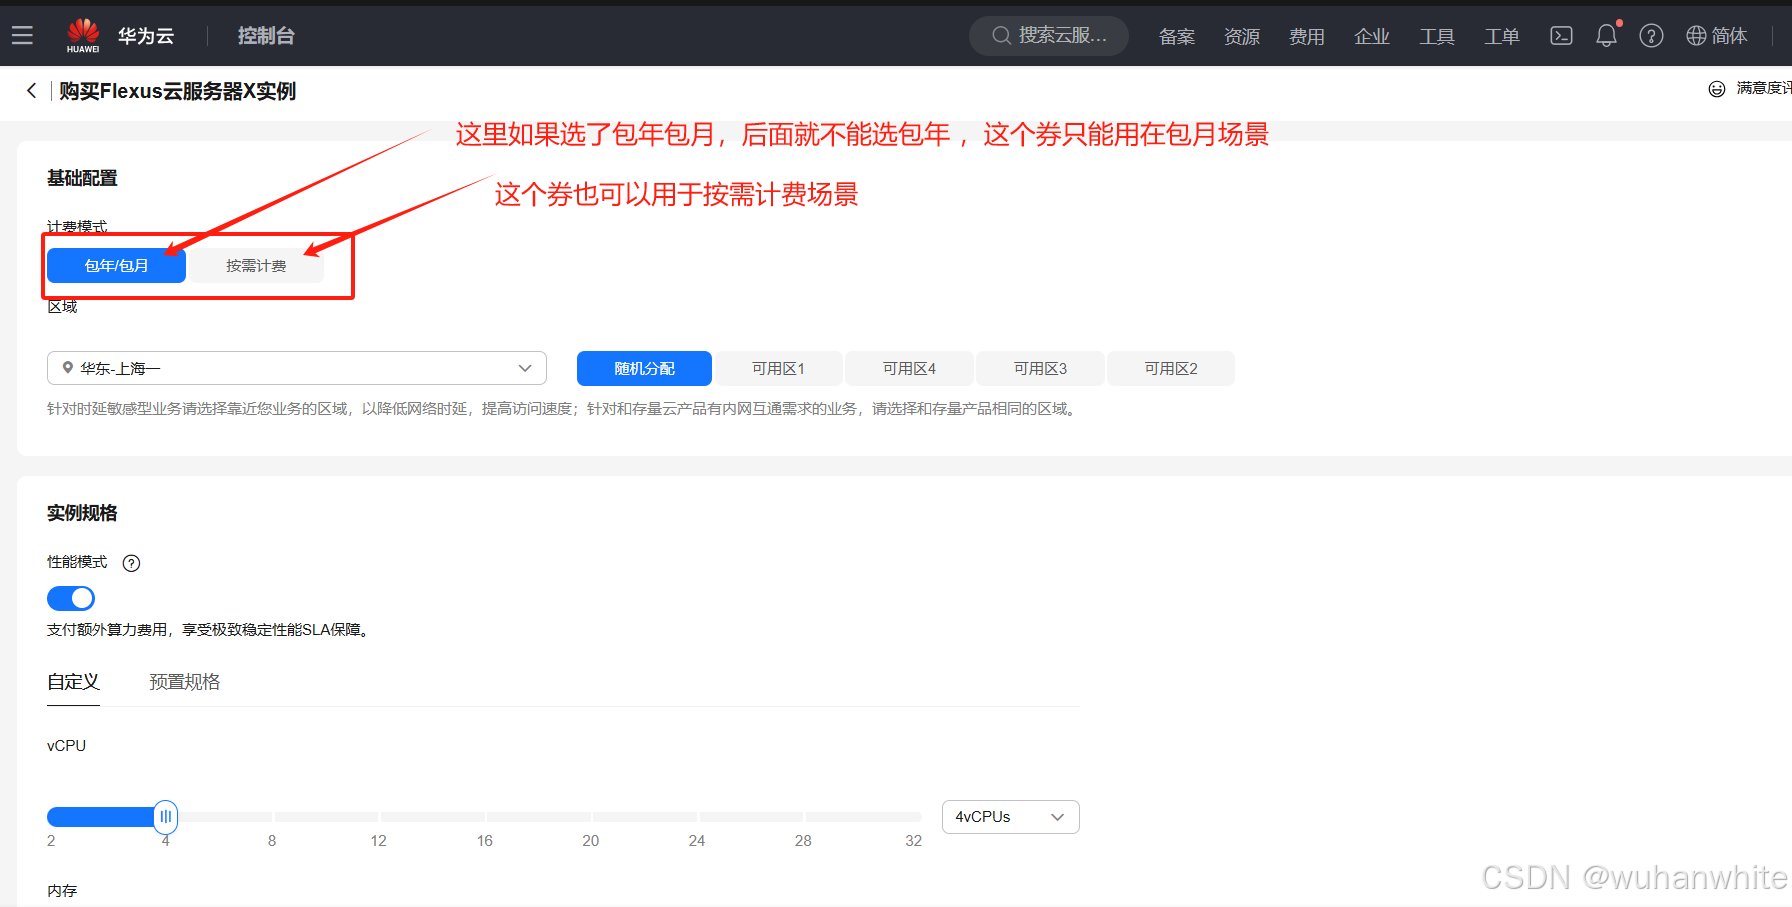Click the 实例规格 section heading

pos(82,513)
